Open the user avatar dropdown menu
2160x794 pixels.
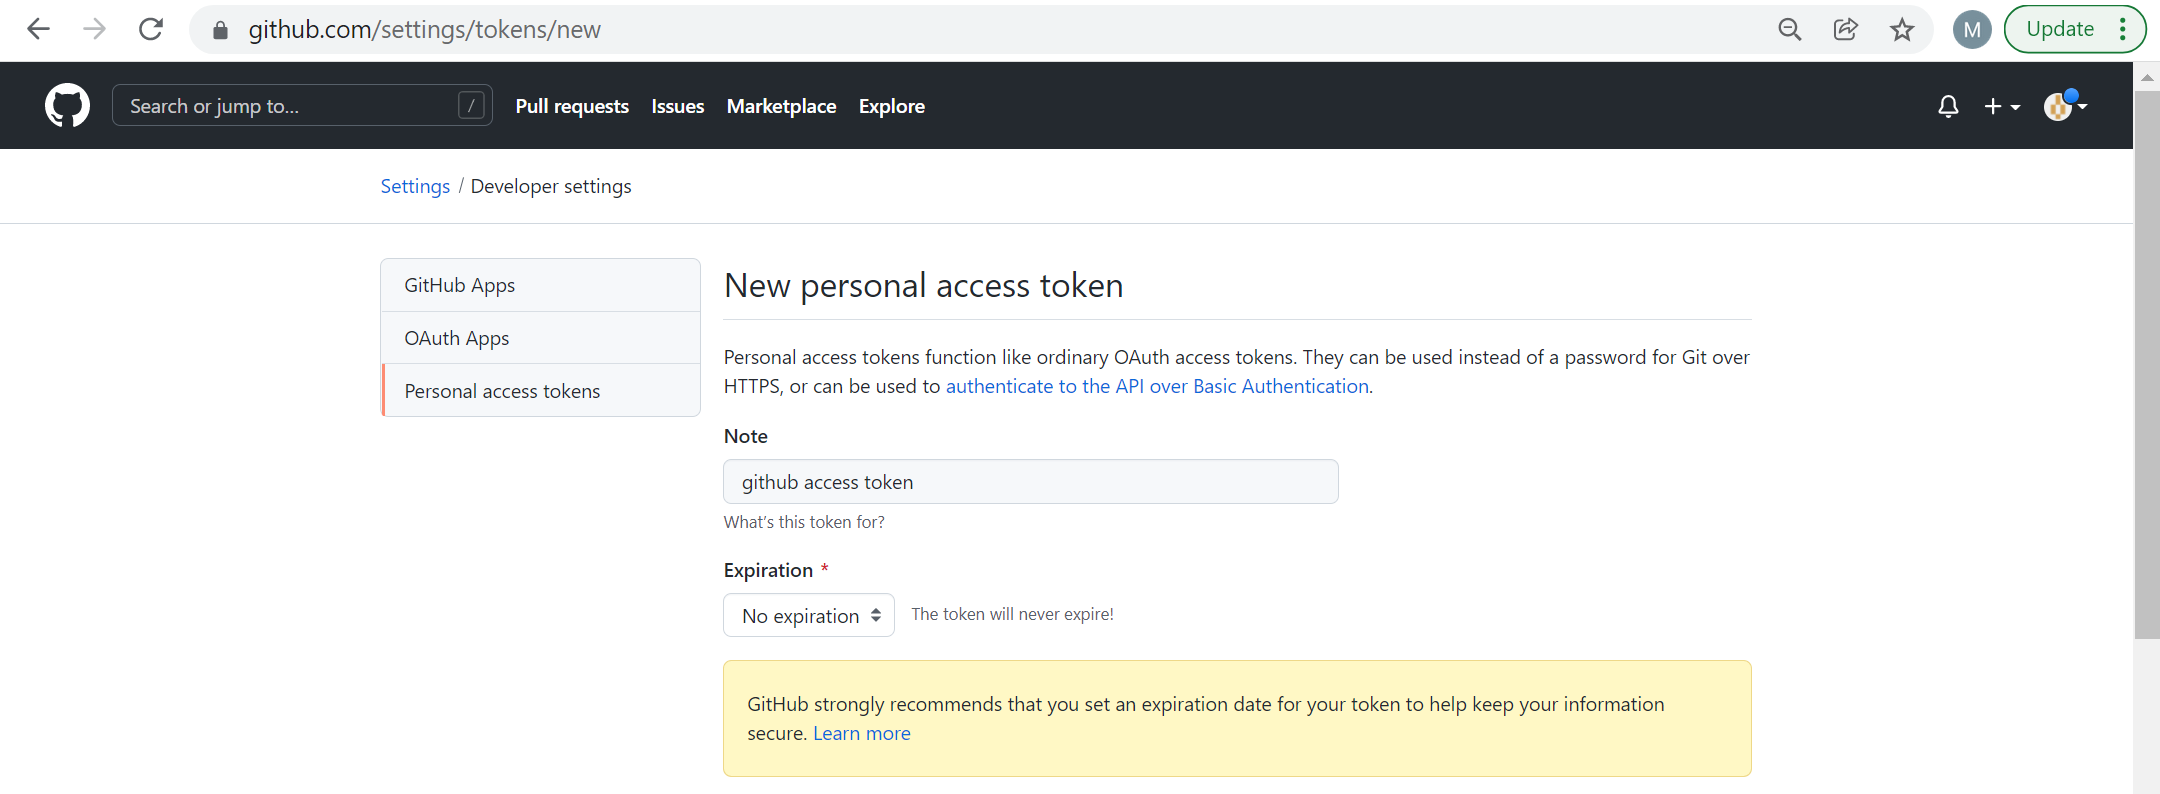pyautogui.click(x=2066, y=105)
